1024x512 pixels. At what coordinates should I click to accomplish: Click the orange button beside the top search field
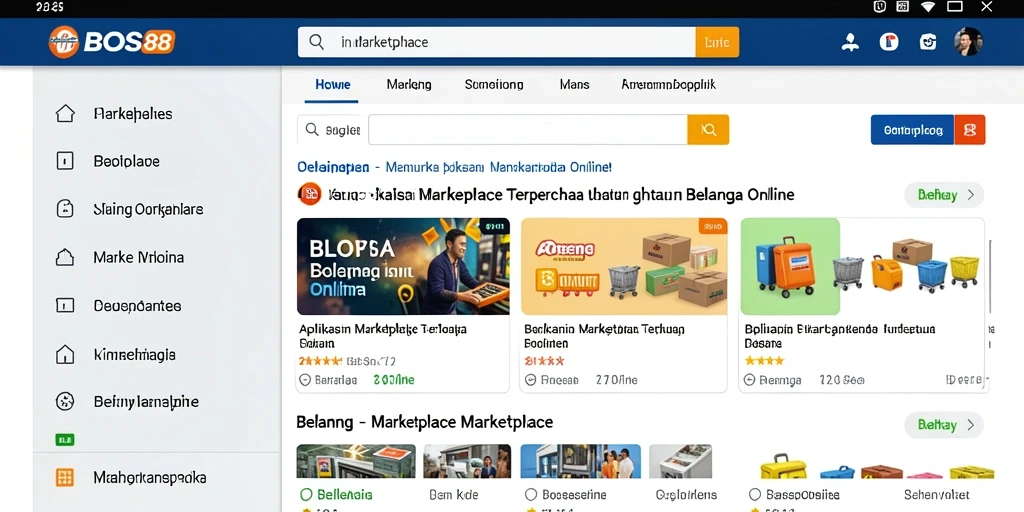(x=717, y=42)
